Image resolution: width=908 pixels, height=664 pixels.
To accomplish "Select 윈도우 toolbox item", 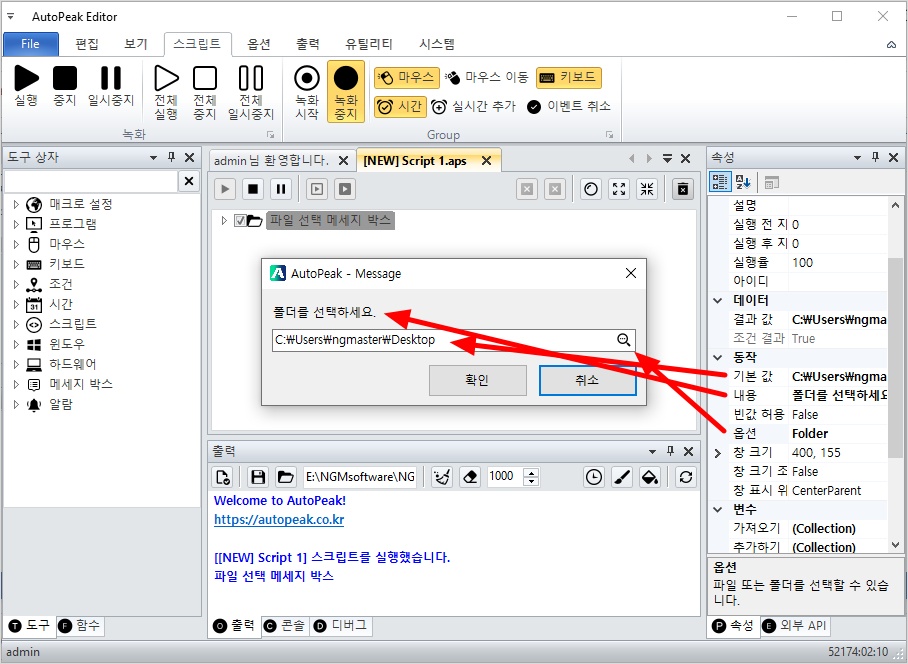I will point(67,344).
